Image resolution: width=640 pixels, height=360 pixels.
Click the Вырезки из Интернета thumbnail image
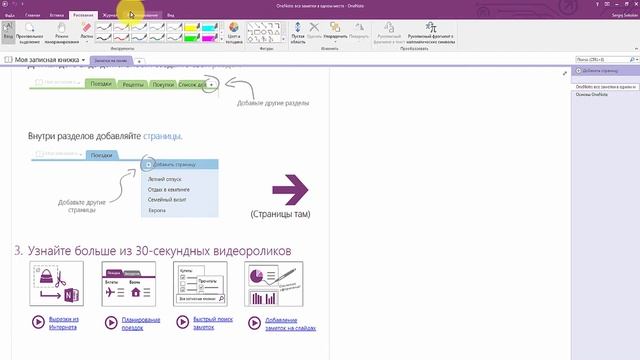(x=57, y=284)
